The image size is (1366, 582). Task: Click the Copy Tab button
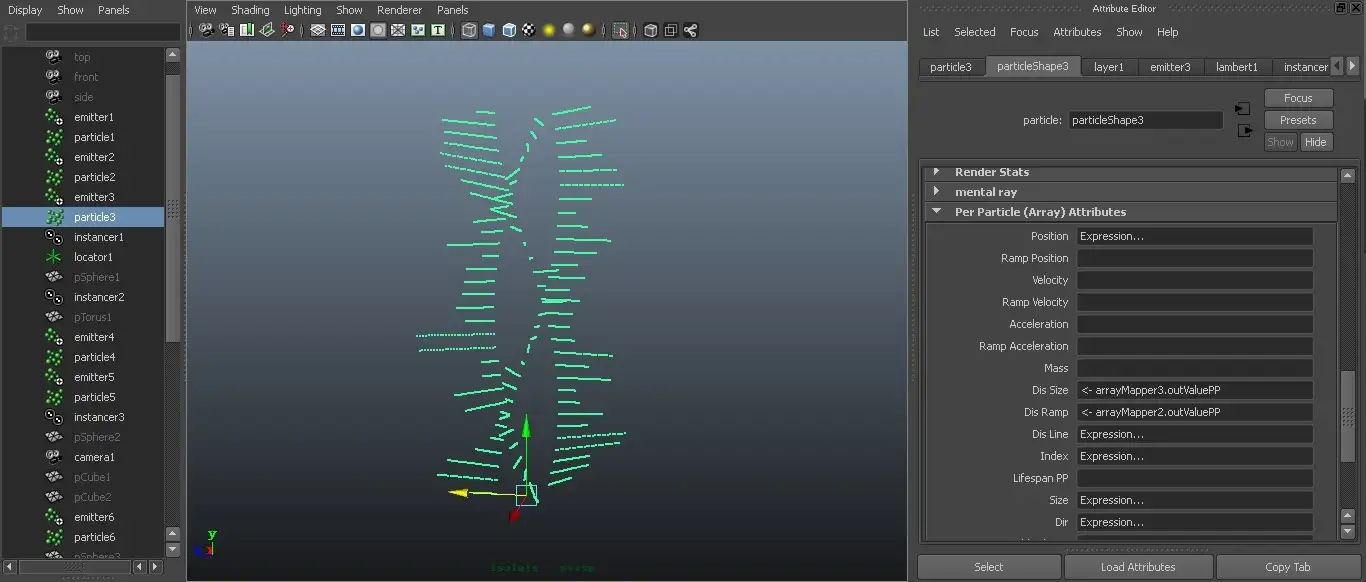[1287, 567]
